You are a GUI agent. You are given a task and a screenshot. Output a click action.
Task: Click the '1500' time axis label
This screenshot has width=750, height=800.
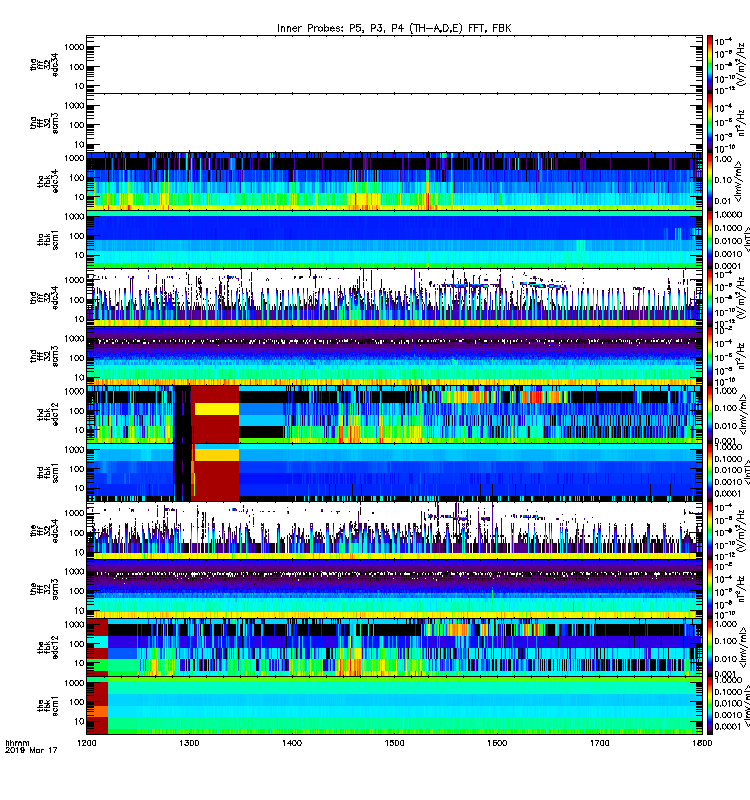pyautogui.click(x=394, y=743)
